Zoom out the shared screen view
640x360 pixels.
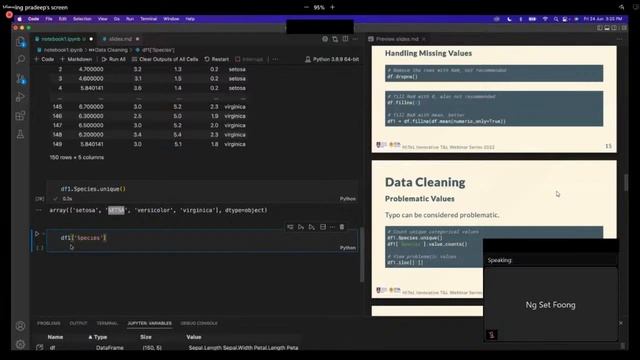click(x=306, y=7)
